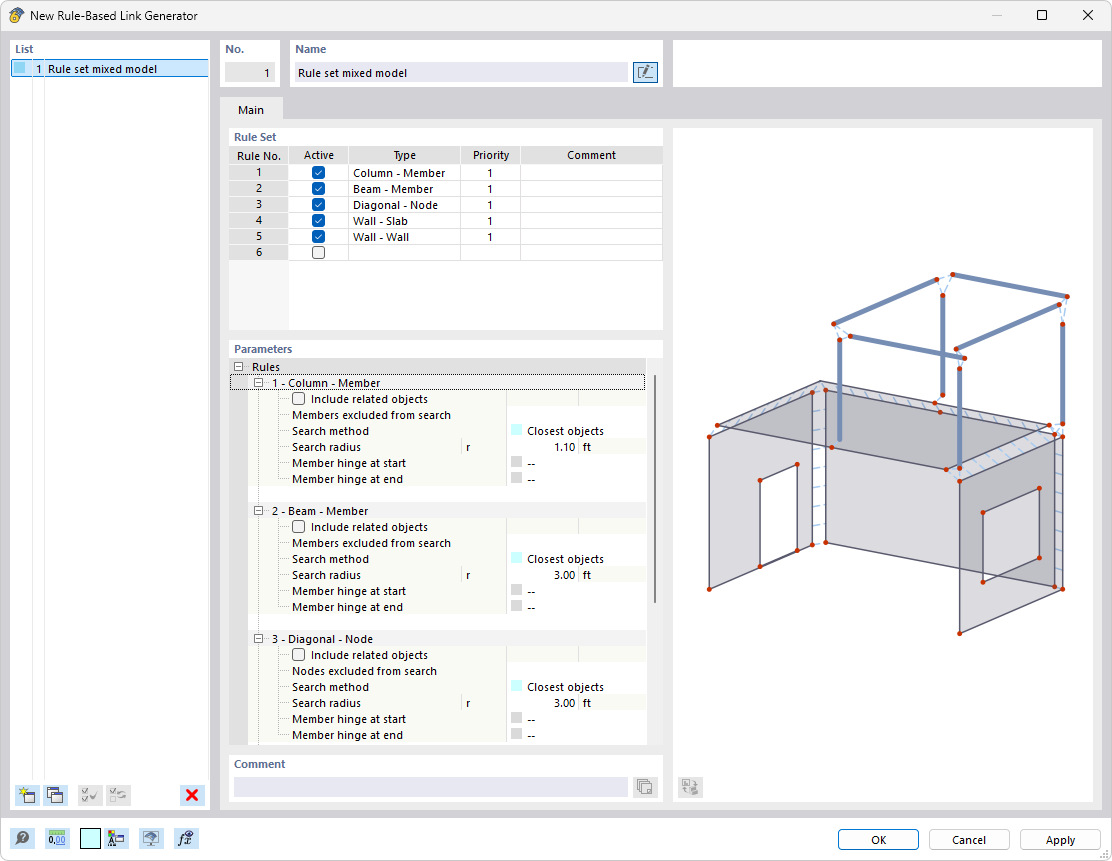Click the Active column header in Rule Set

(318, 155)
